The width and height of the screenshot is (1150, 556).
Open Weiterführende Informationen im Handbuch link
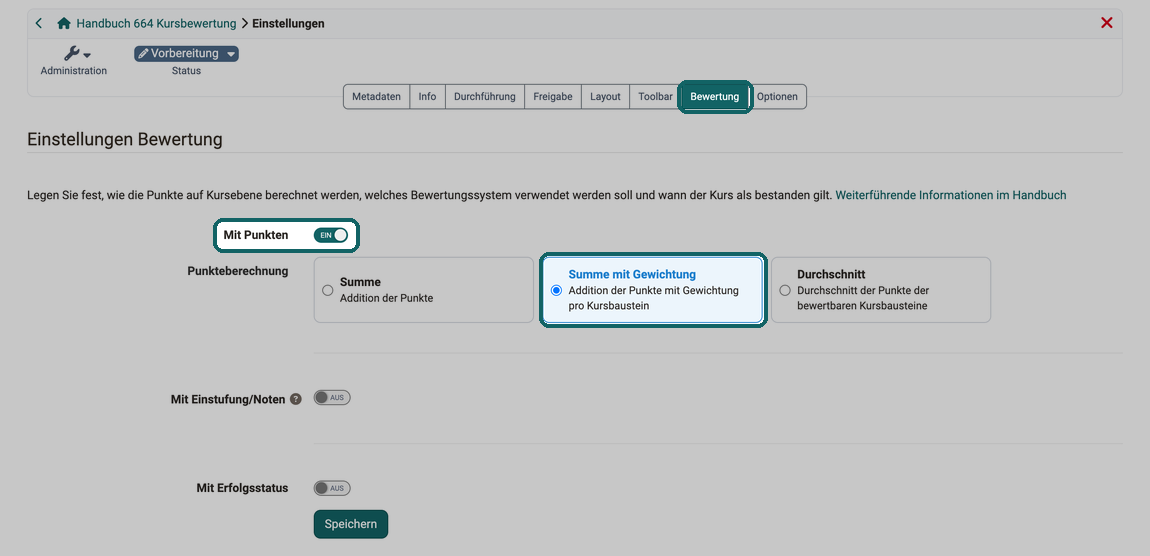coord(951,195)
